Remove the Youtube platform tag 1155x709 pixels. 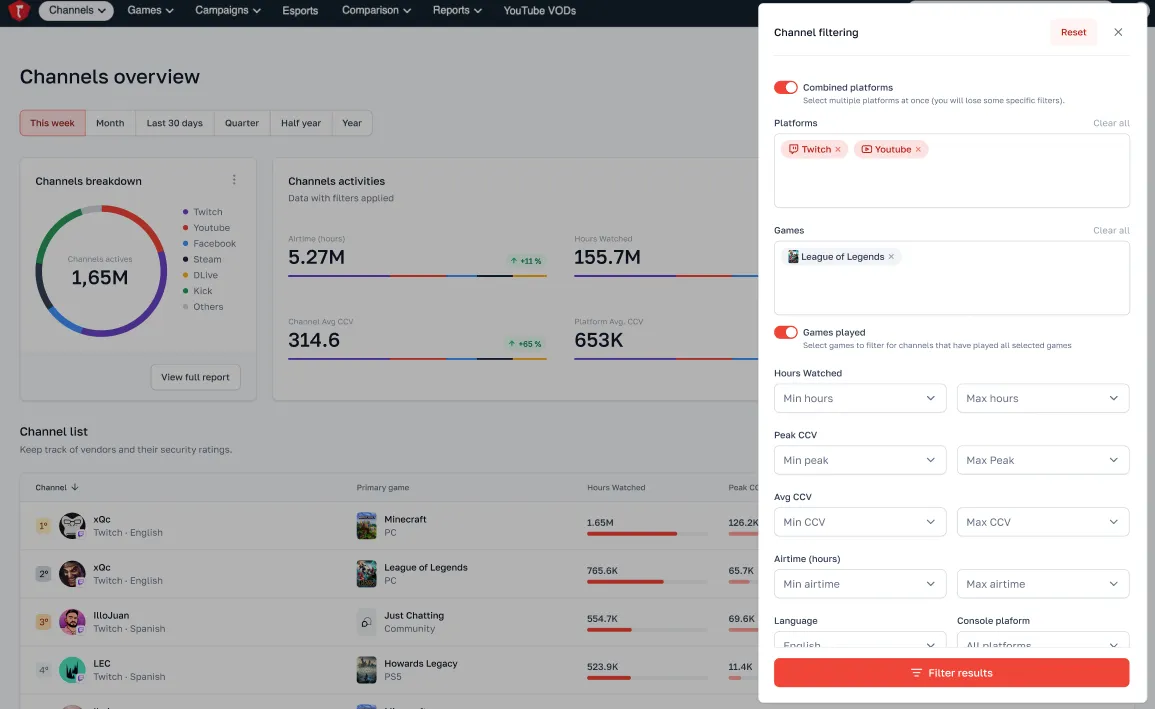coord(918,150)
